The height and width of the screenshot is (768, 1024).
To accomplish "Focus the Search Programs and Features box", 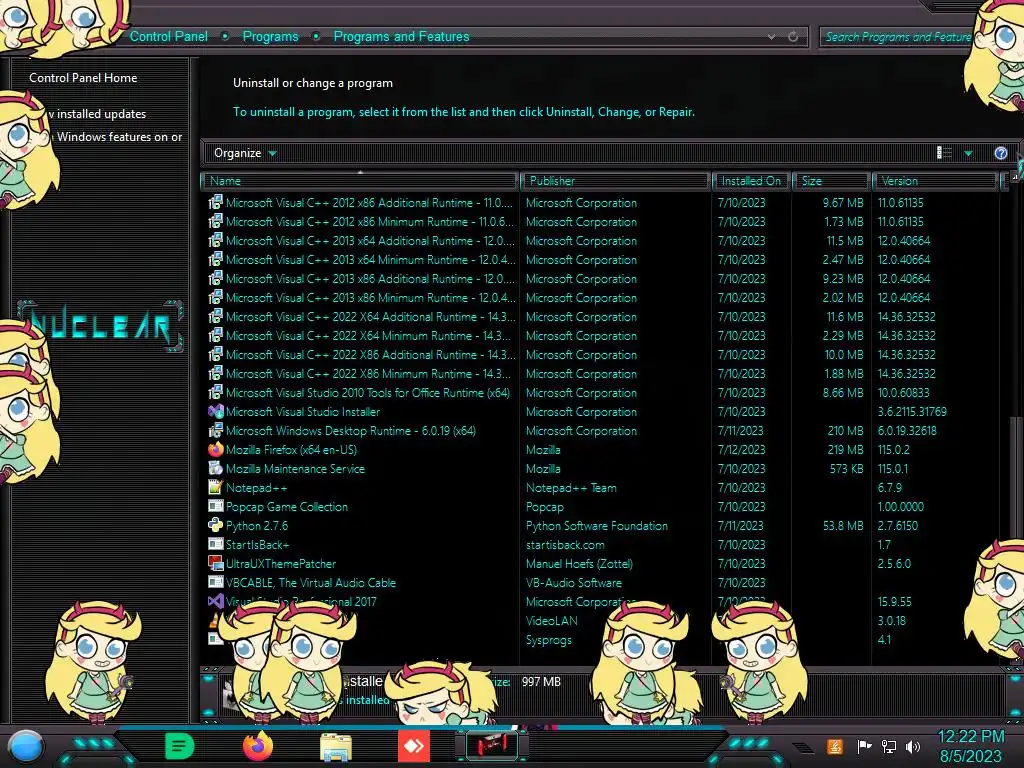I will pos(898,37).
